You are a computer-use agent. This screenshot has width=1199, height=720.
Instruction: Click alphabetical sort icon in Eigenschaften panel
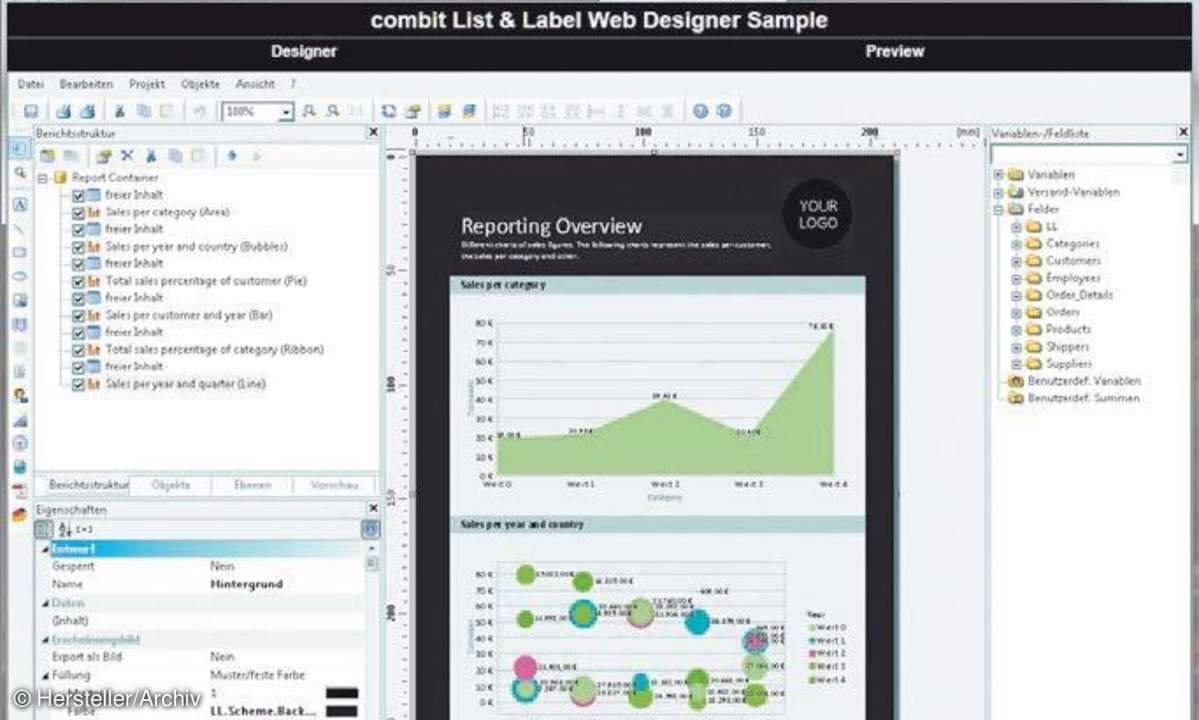(65, 529)
